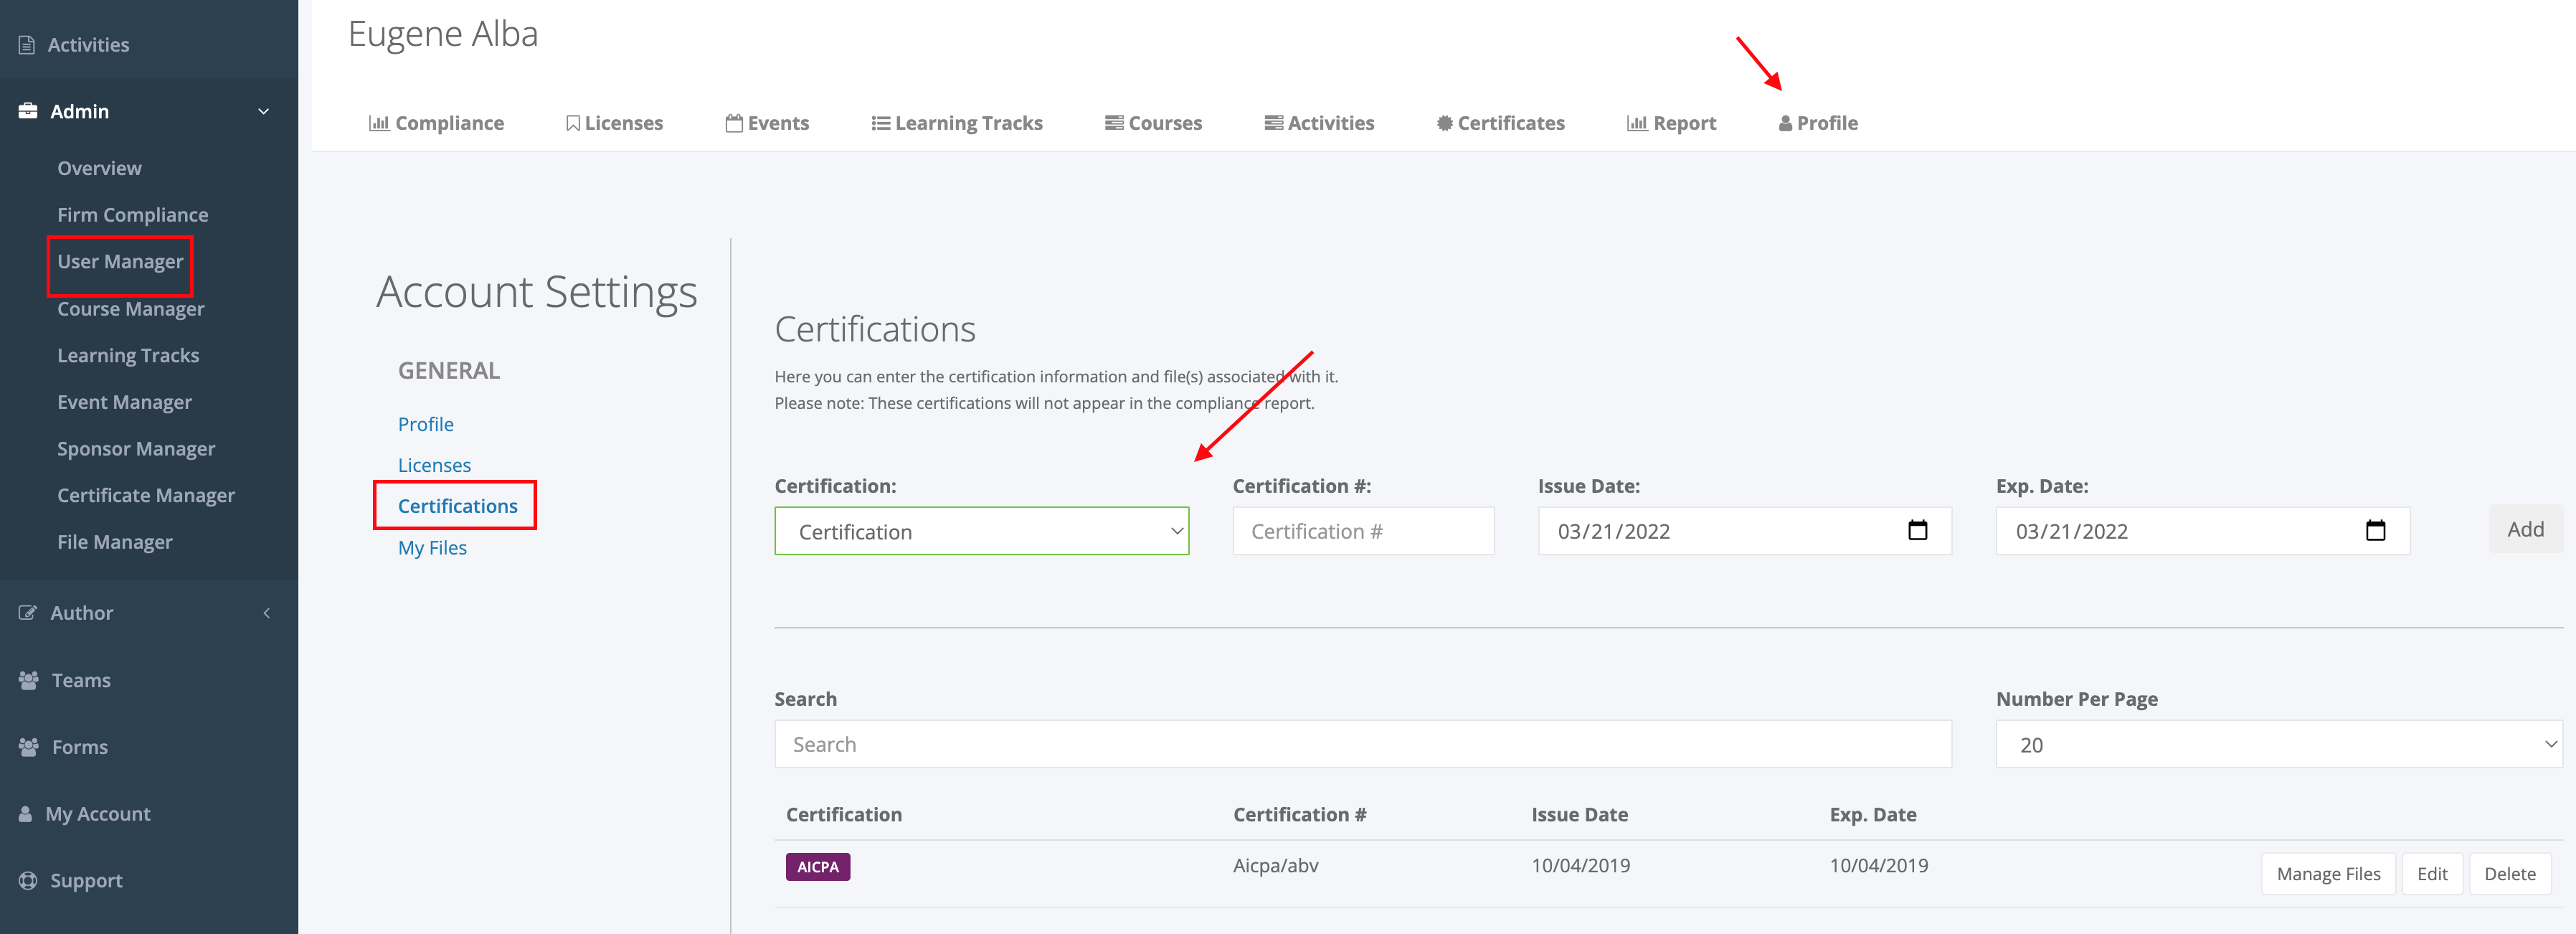2576x934 pixels.
Task: Open the Exp. Date calendar picker
Action: 2376,530
